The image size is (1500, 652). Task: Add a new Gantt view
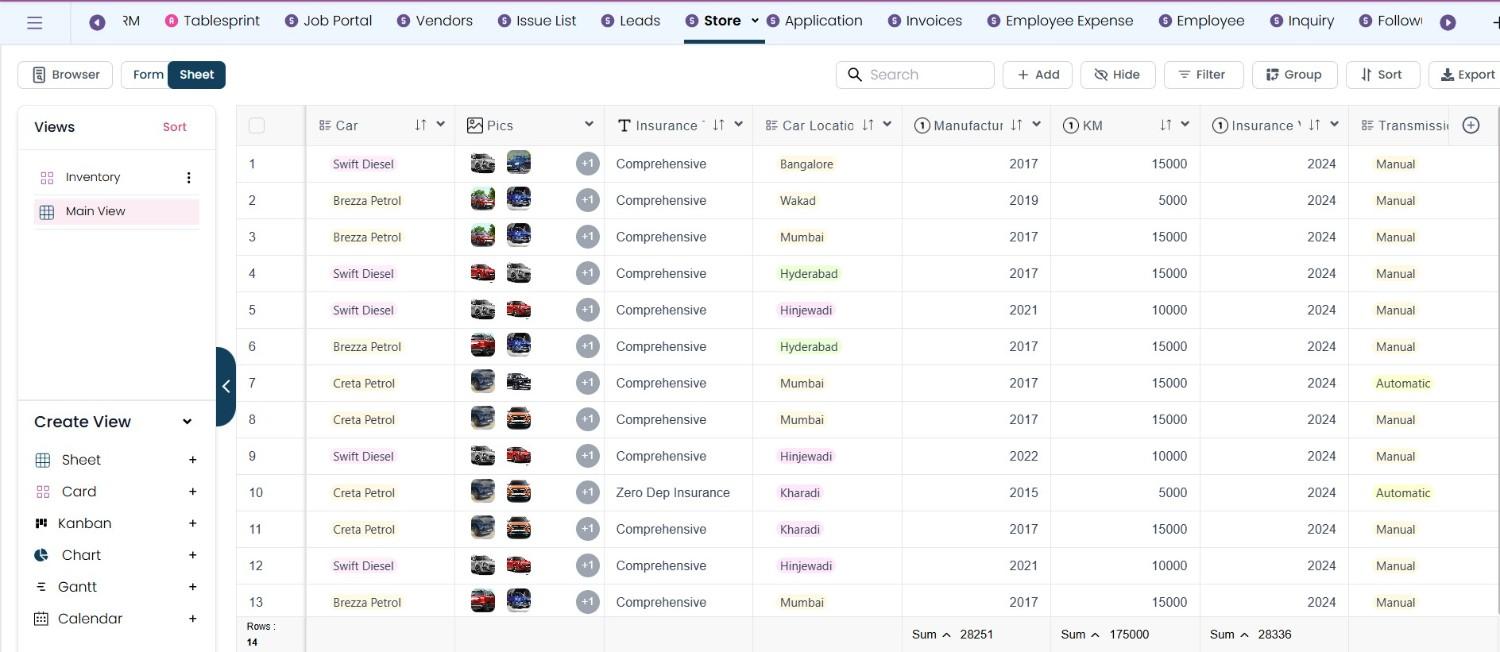(193, 587)
